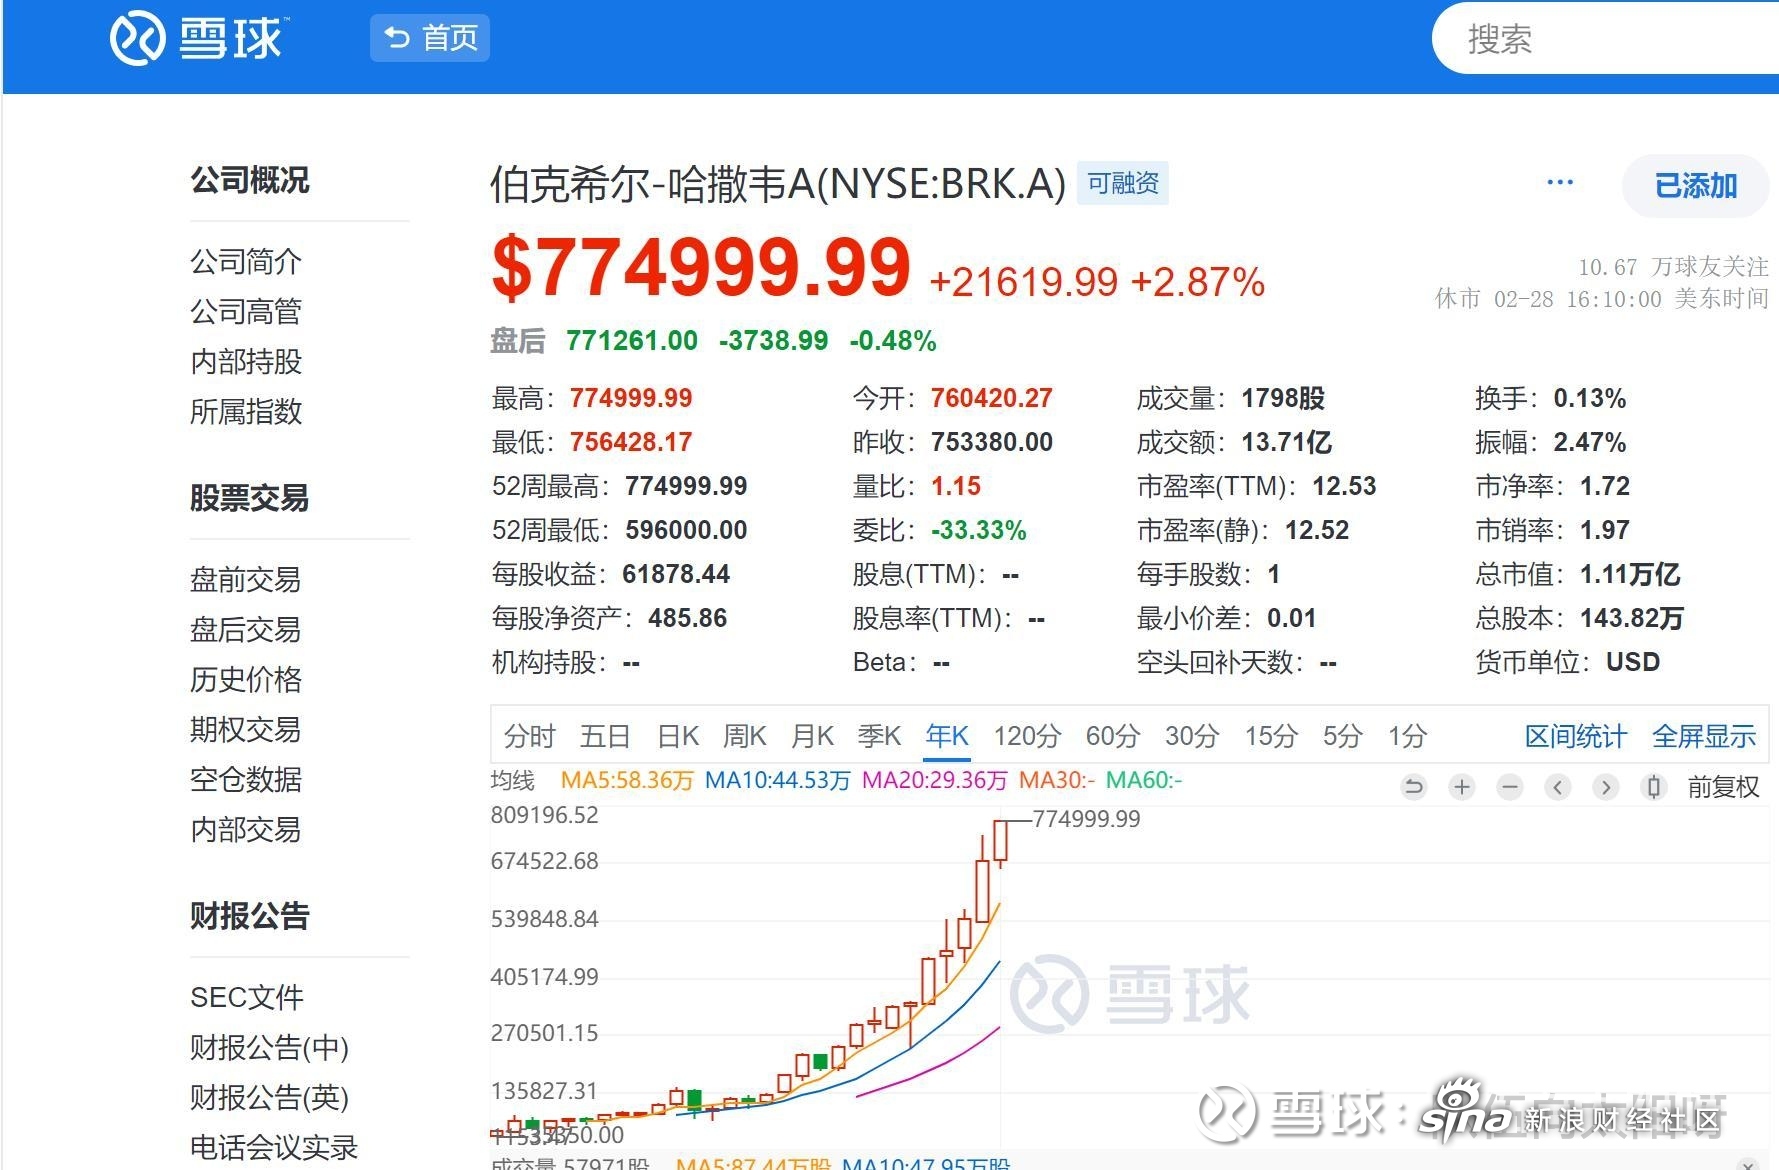Image resolution: width=1779 pixels, height=1170 pixels.
Task: Click the stock price $774999.99
Action: coord(701,267)
